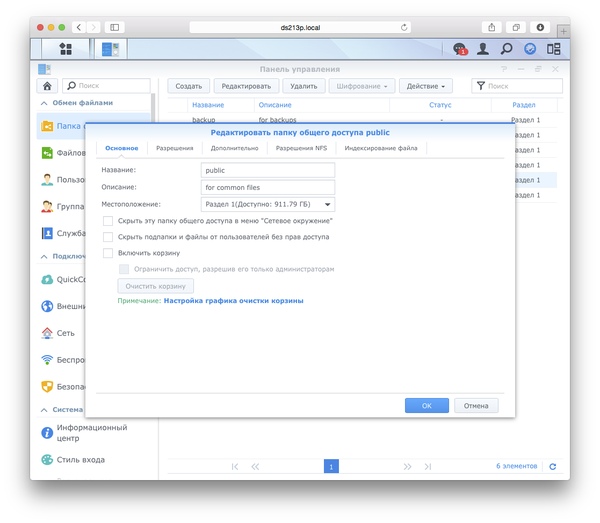Click the Directory Service icon
The height and width of the screenshot is (523, 600).
coord(47,233)
